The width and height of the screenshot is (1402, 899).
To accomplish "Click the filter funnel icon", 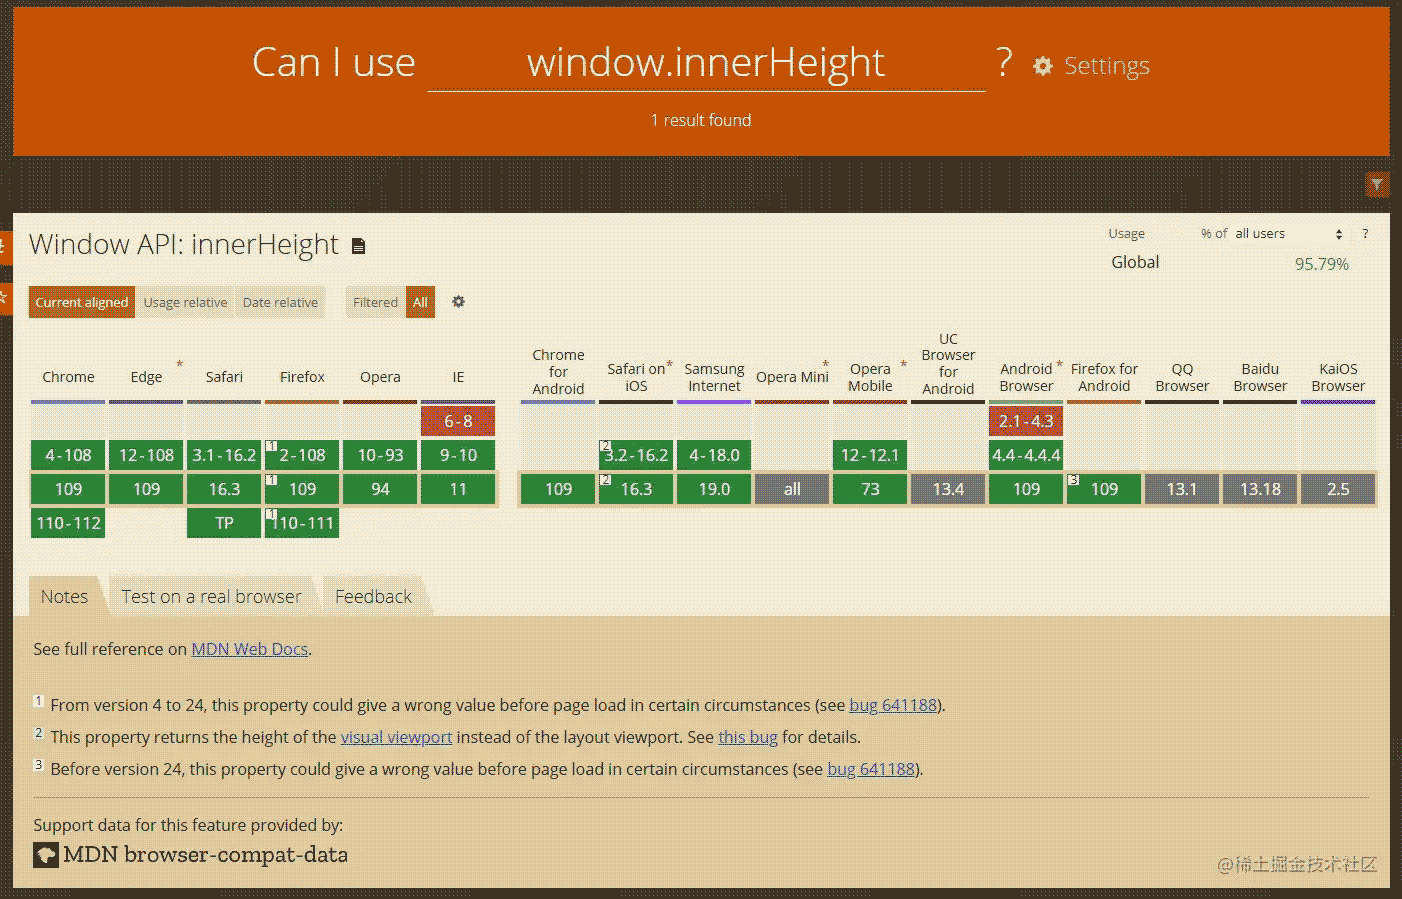I will click(1377, 184).
